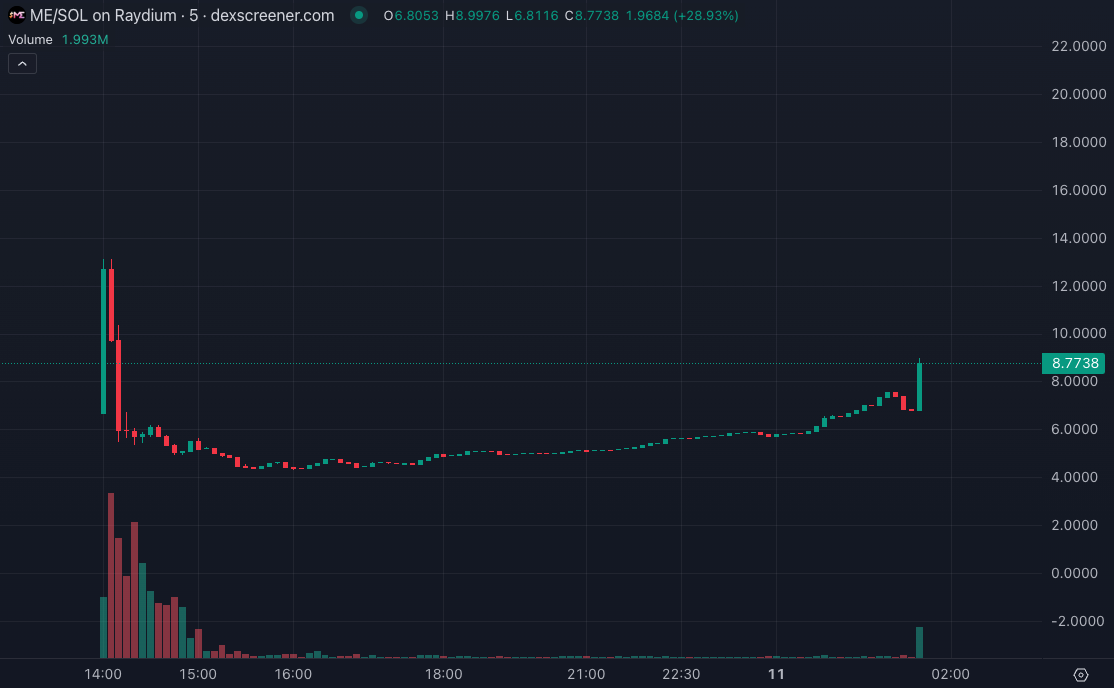Select the ME/SOL on Raydium chart title

(x=182, y=15)
